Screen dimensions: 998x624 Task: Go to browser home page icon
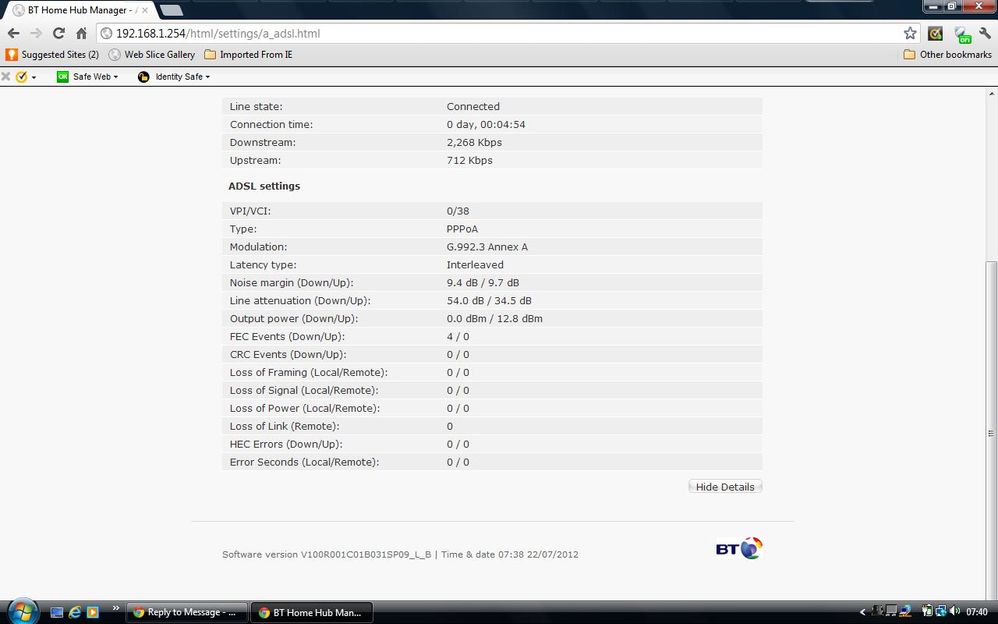(x=81, y=33)
